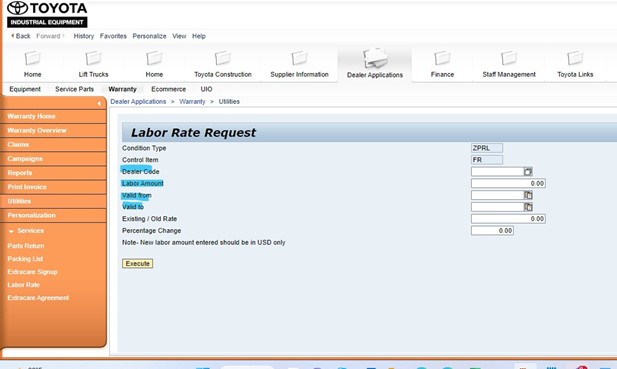Open the Supplier Information folder icon

click(299, 58)
